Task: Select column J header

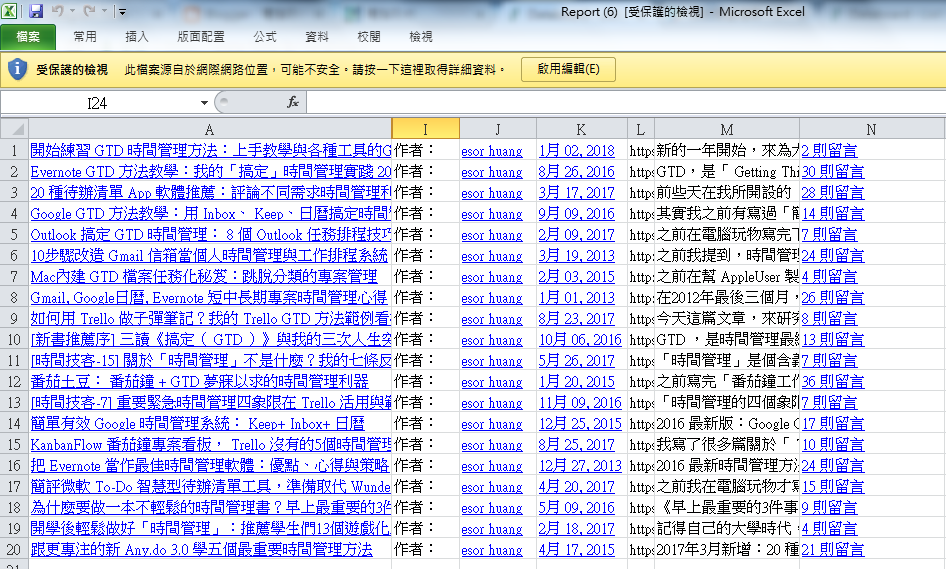Action: click(498, 129)
